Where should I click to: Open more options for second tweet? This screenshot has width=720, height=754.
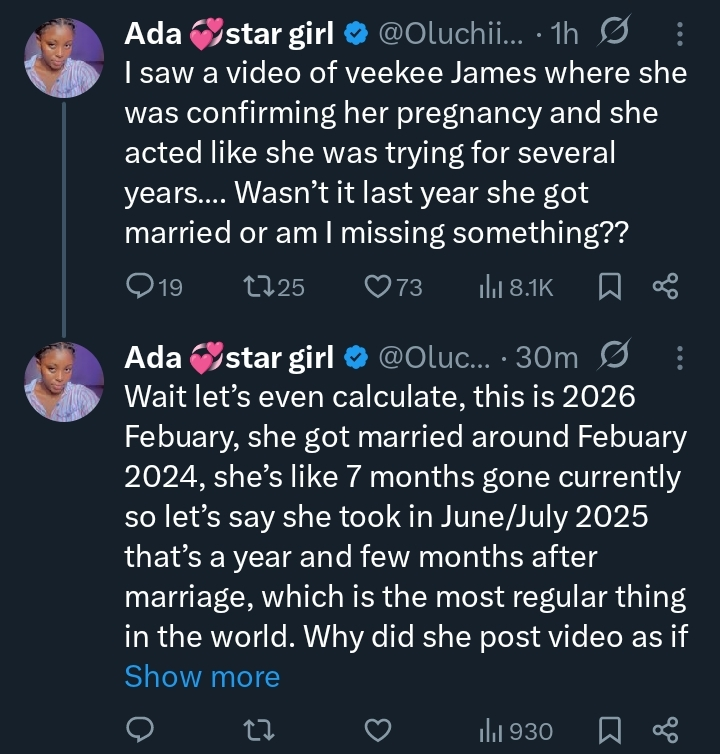(680, 357)
